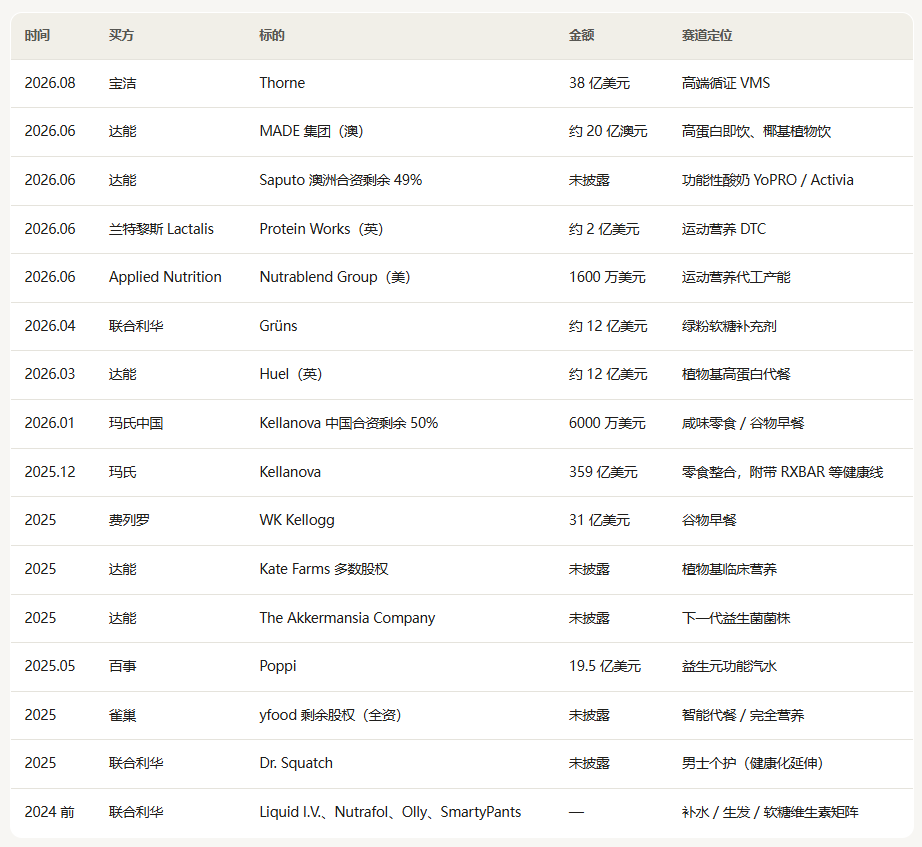Click the Grüns target cell
This screenshot has width=922, height=847.
tap(278, 326)
